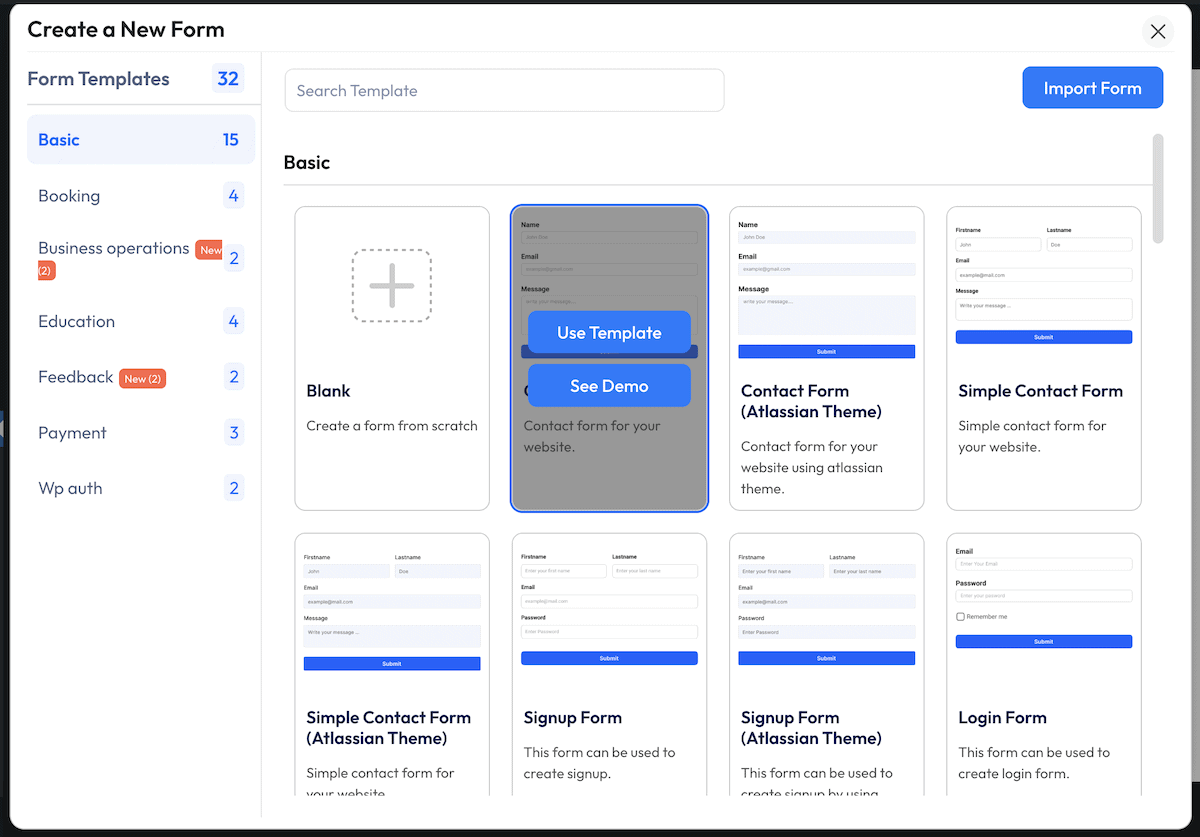The width and height of the screenshot is (1200, 837).
Task: Click the Blank card title
Action: coord(328,391)
